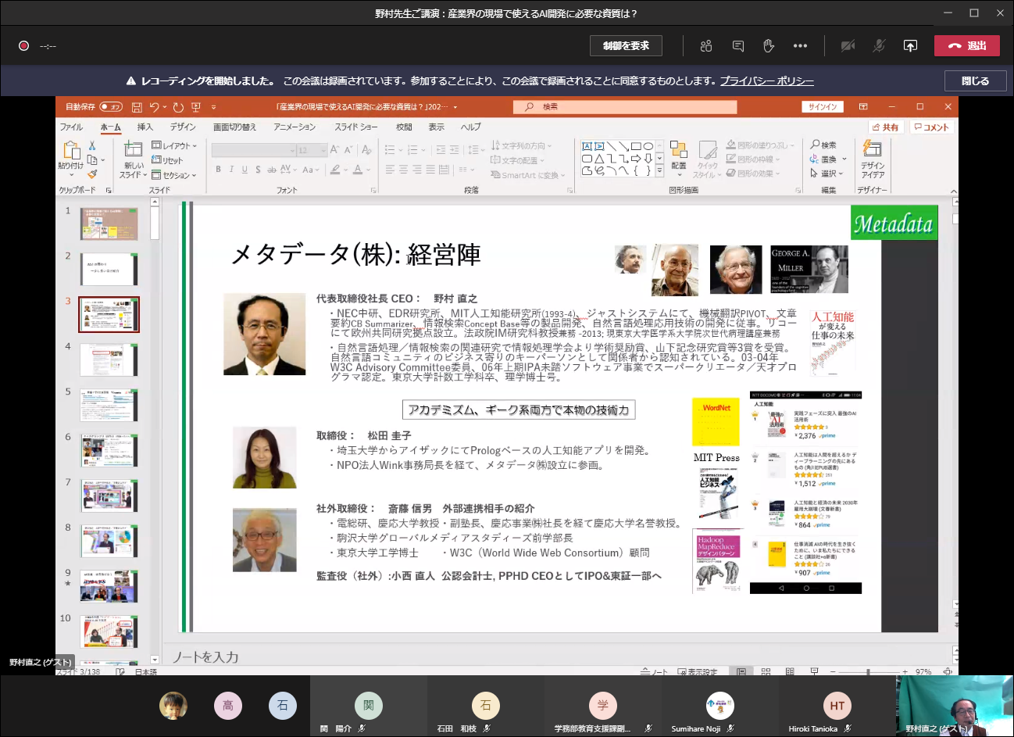Toggle underline formatting U
The image size is (1014, 737).
244,169
